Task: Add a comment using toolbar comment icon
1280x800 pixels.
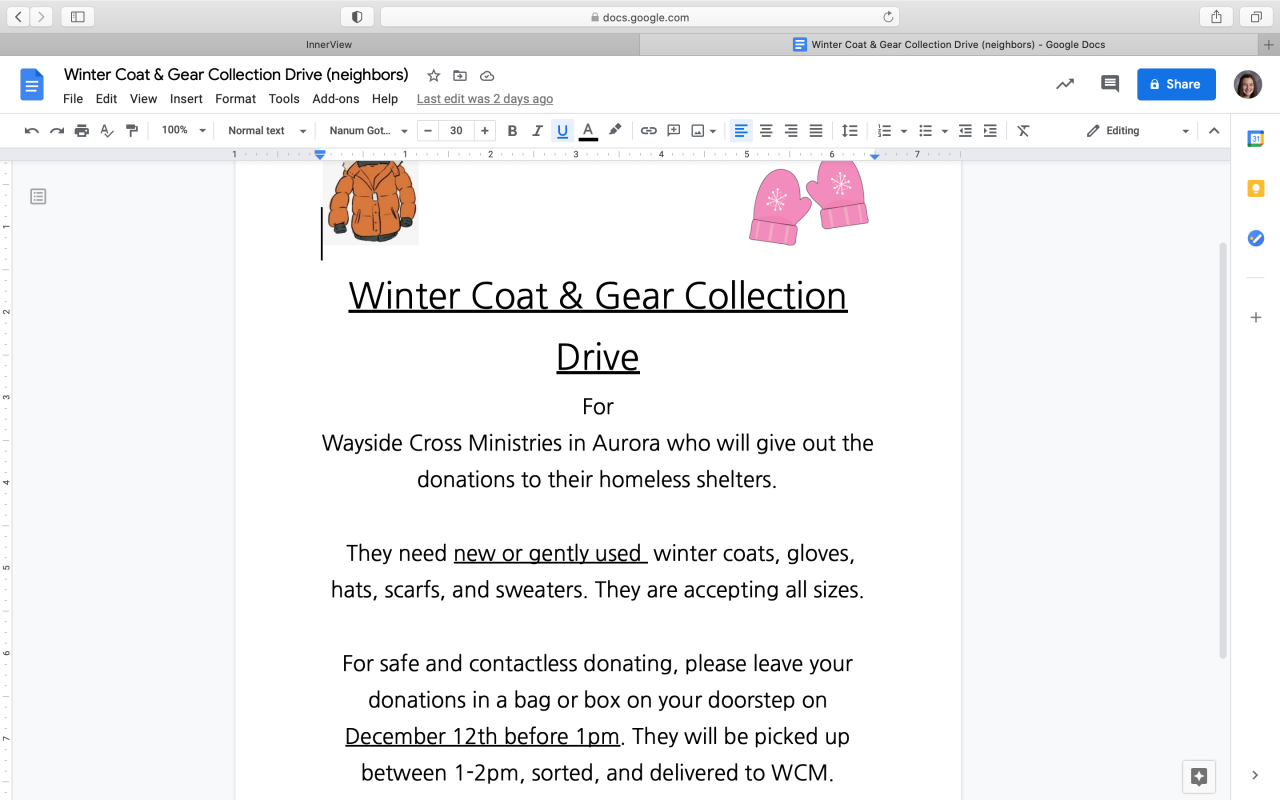Action: click(x=674, y=131)
